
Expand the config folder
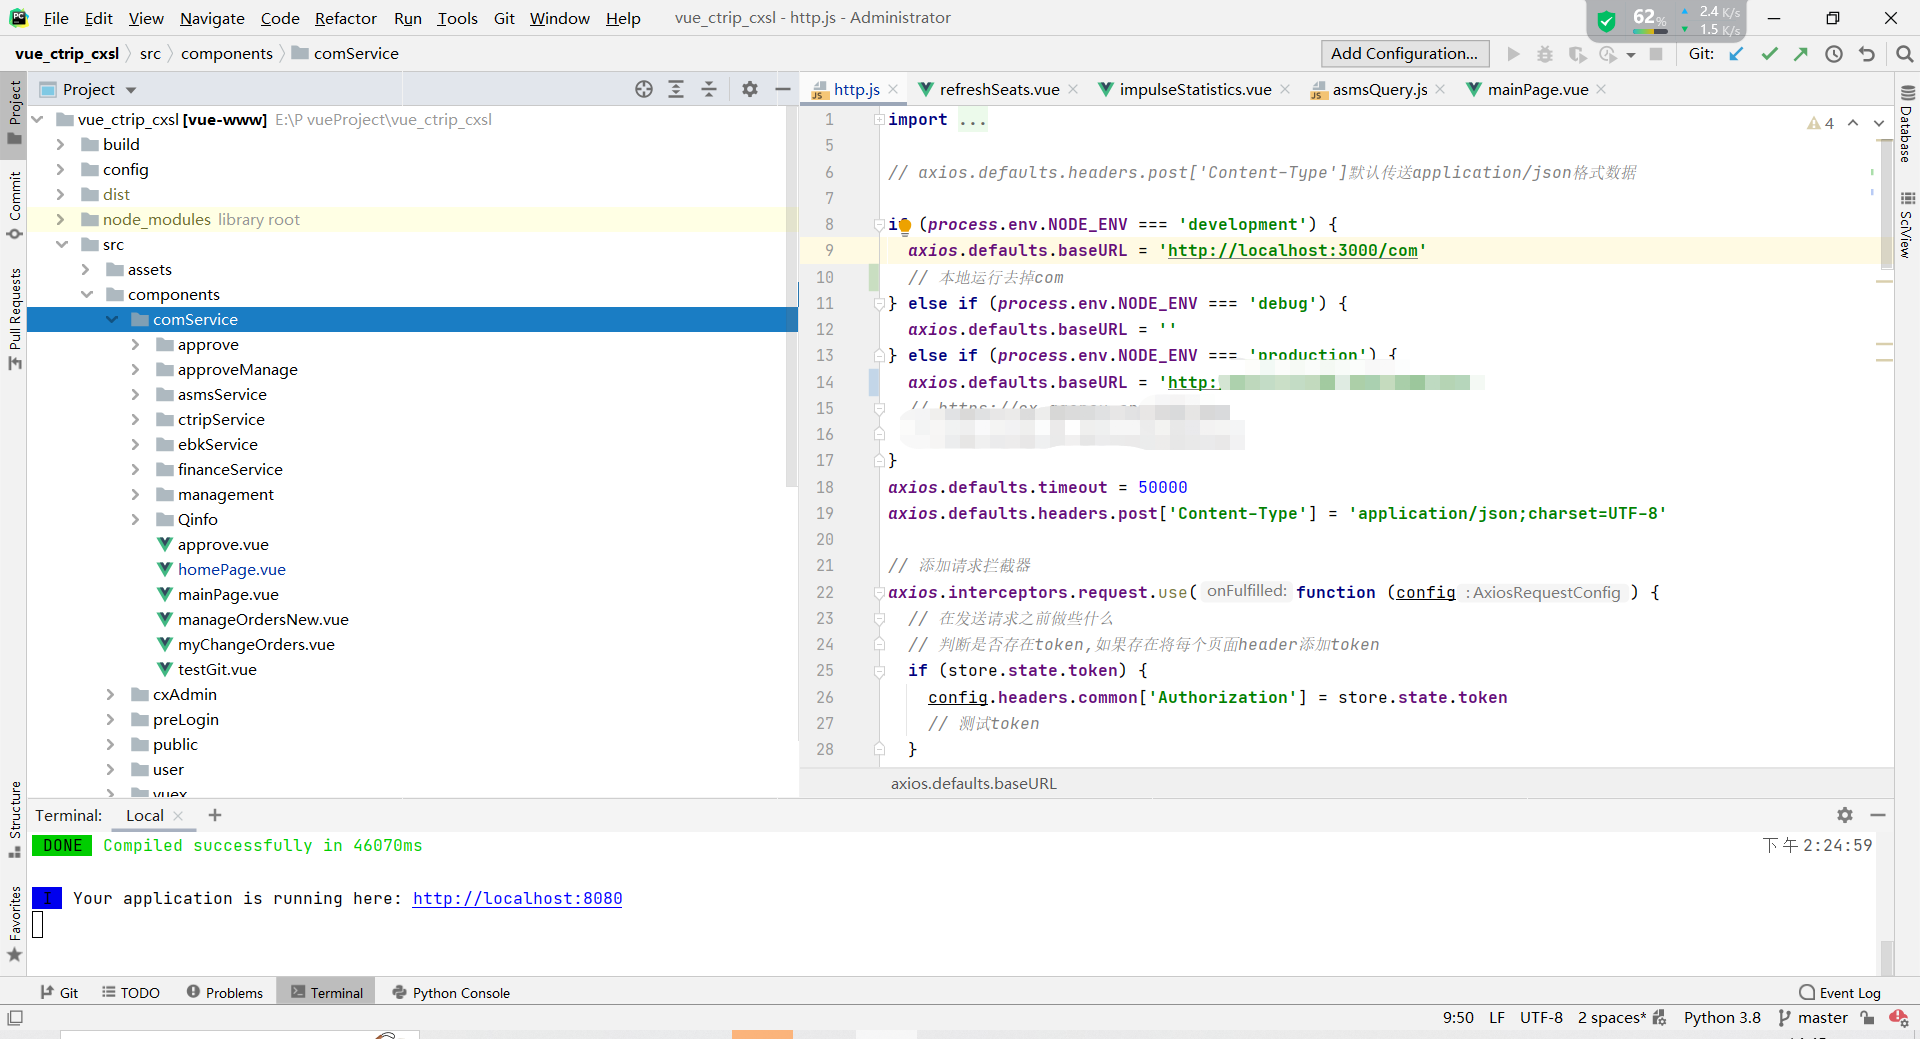click(60, 170)
